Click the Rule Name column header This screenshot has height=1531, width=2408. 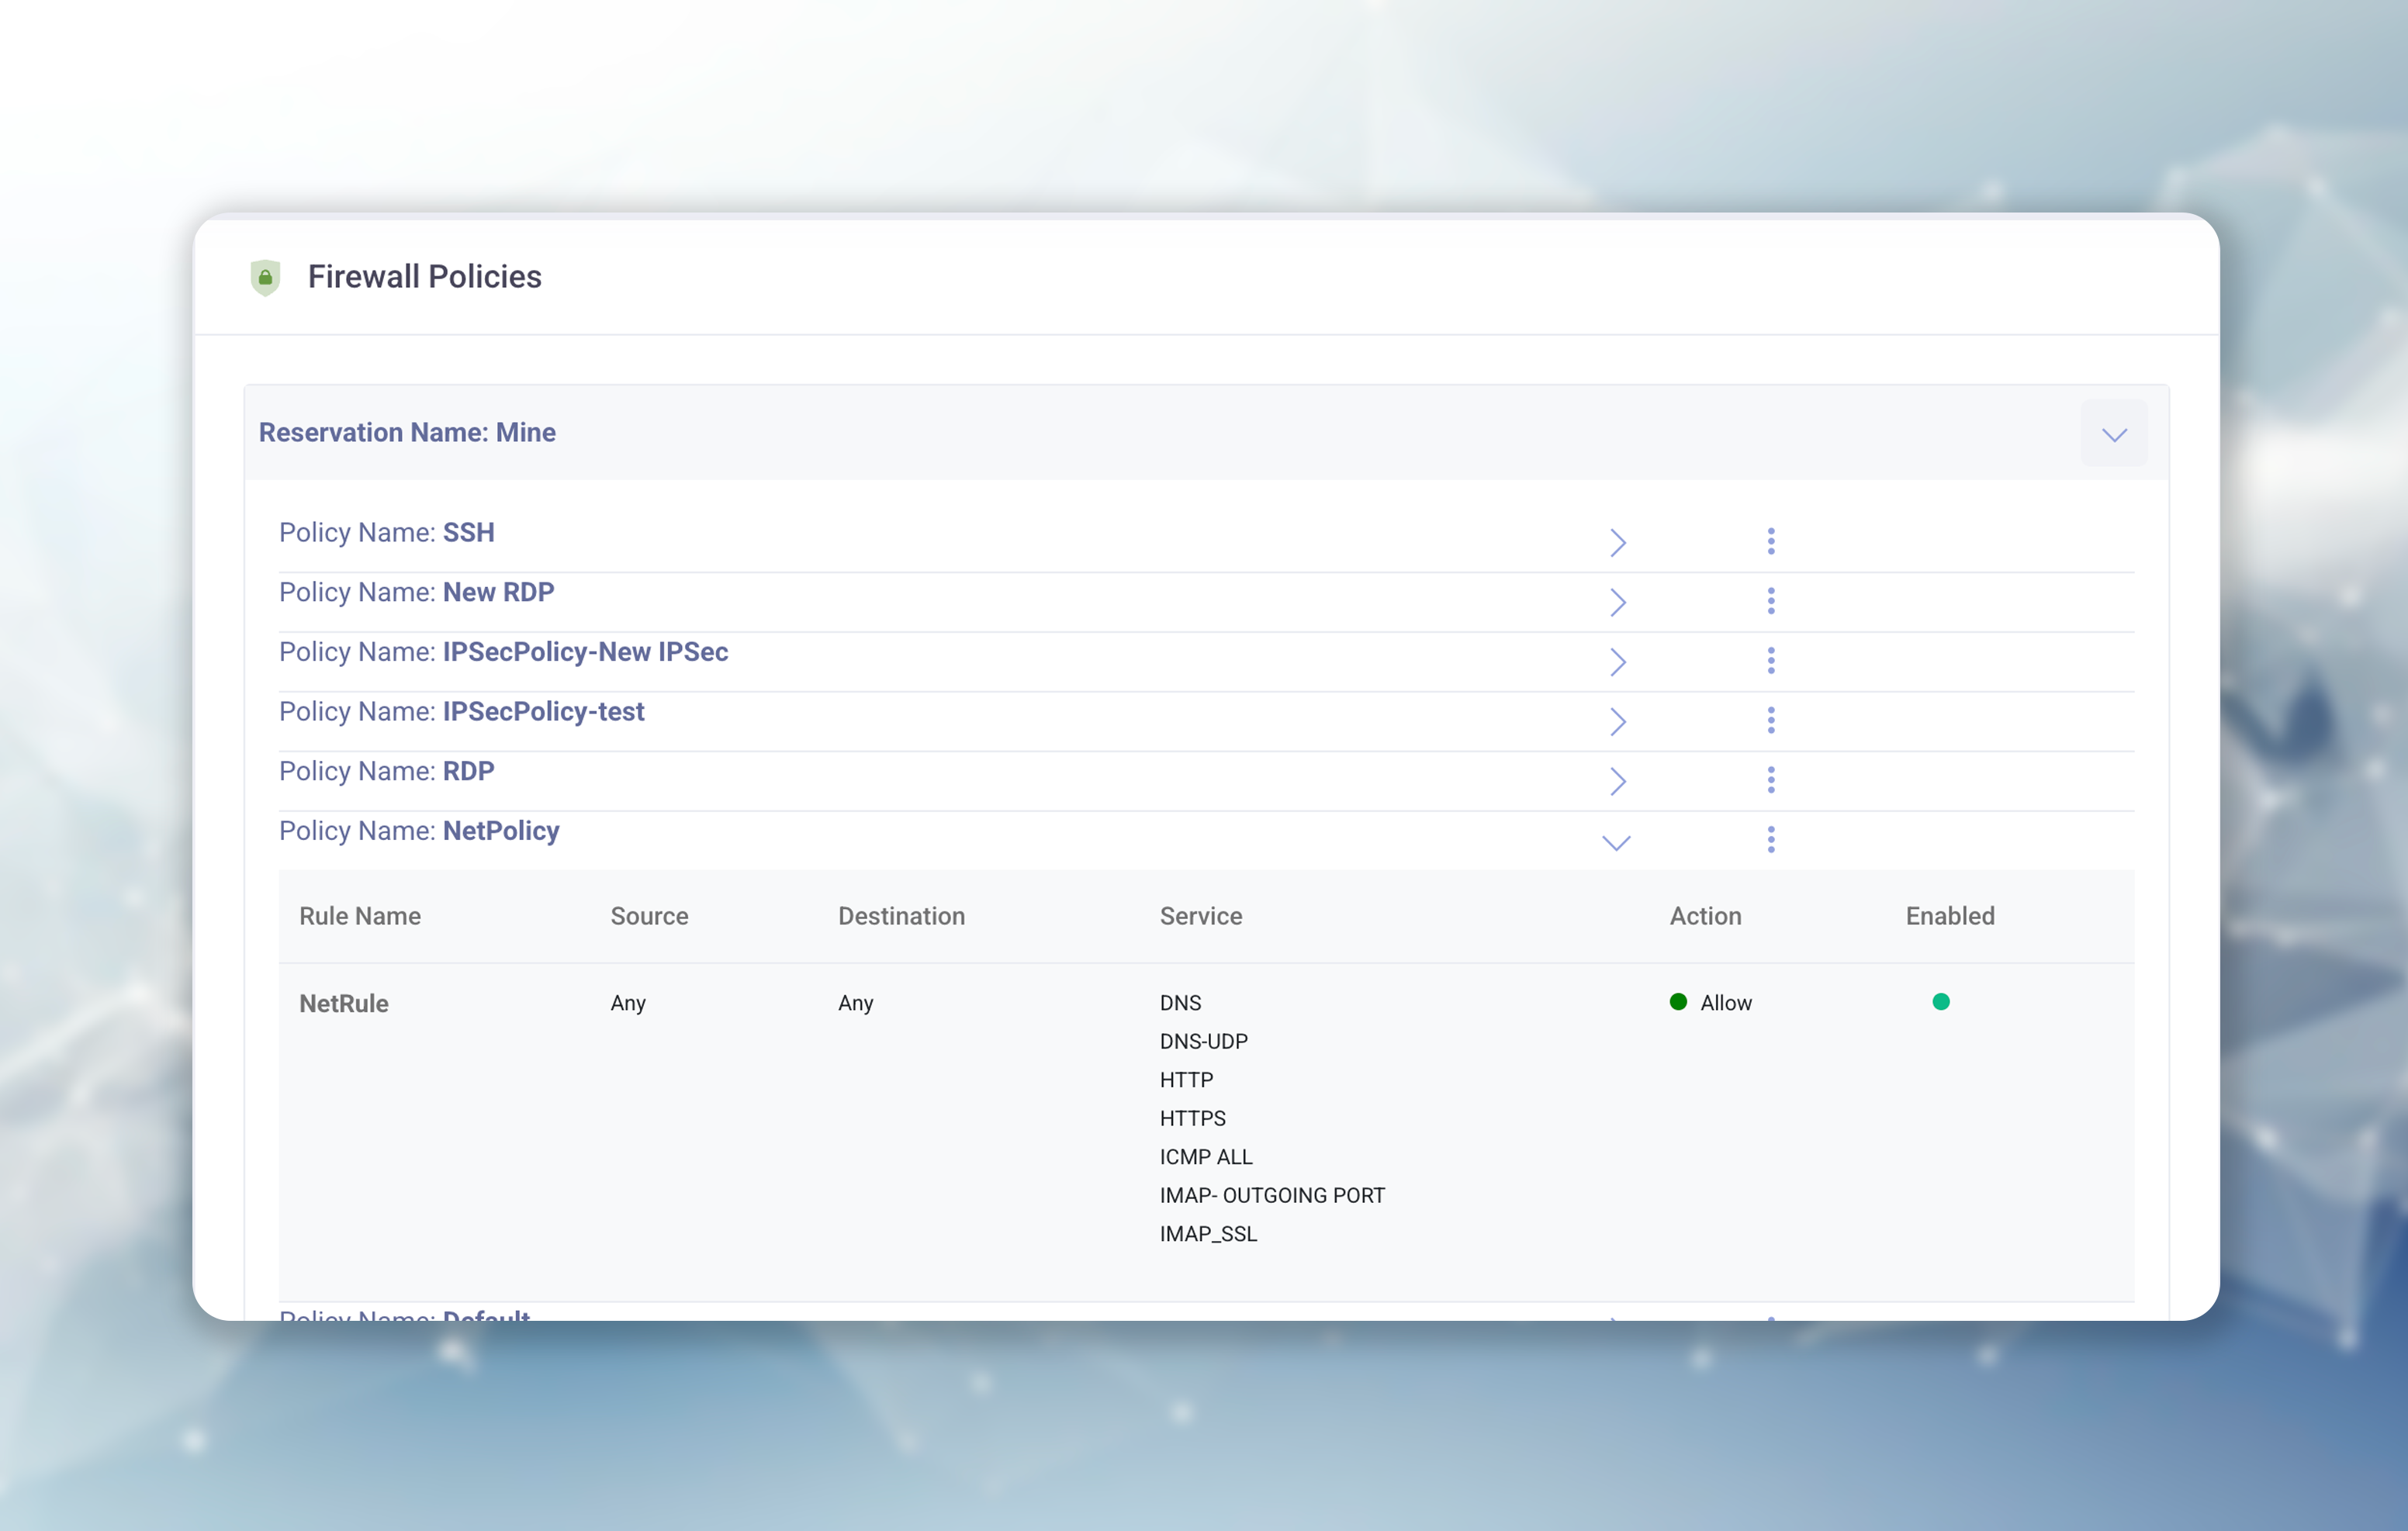tap(360, 916)
